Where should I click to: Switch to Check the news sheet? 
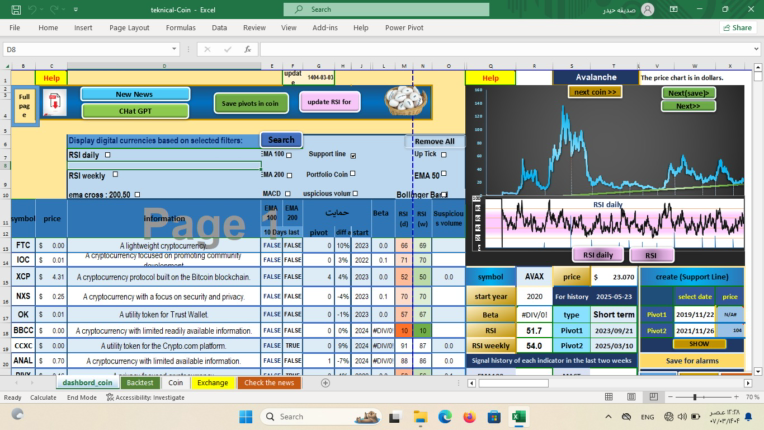click(x=269, y=383)
